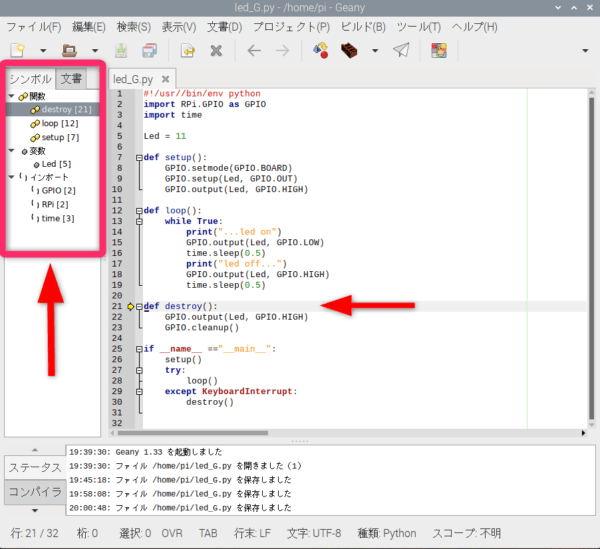
Task: Select Led [5] variable symbol
Action: (x=53, y=164)
